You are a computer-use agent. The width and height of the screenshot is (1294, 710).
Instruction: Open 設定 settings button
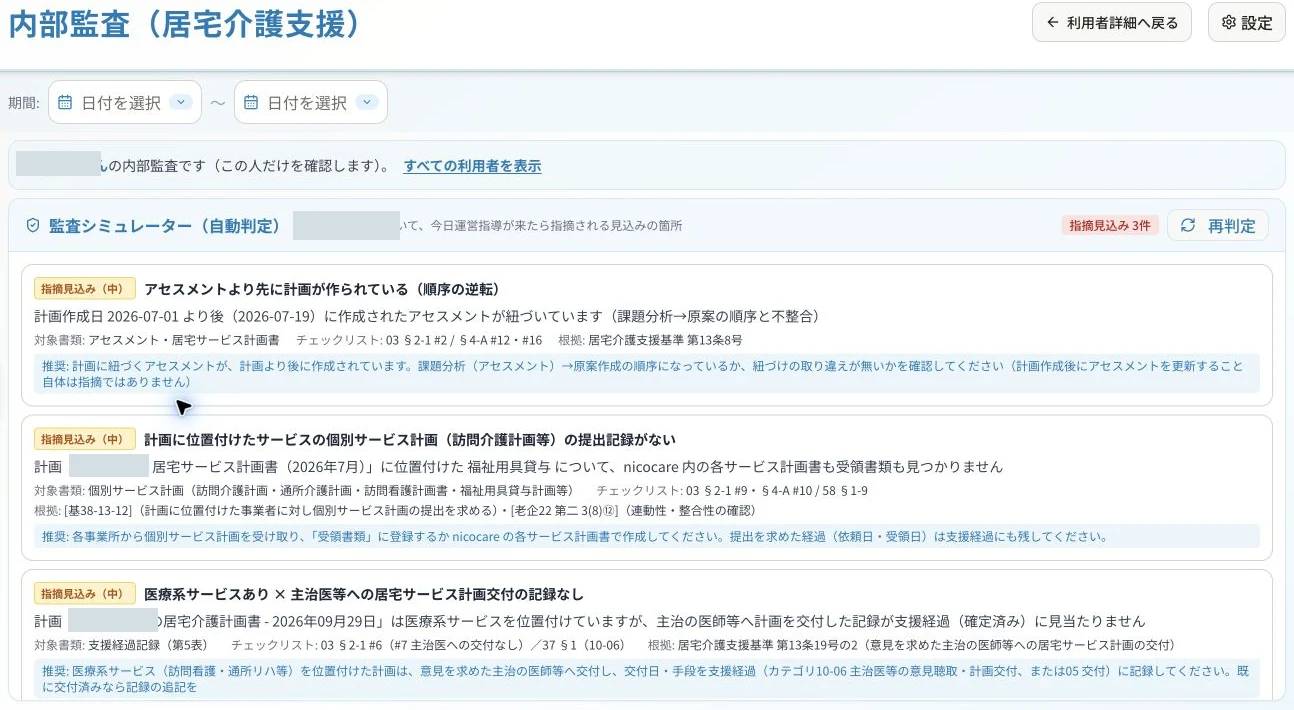pos(1246,22)
